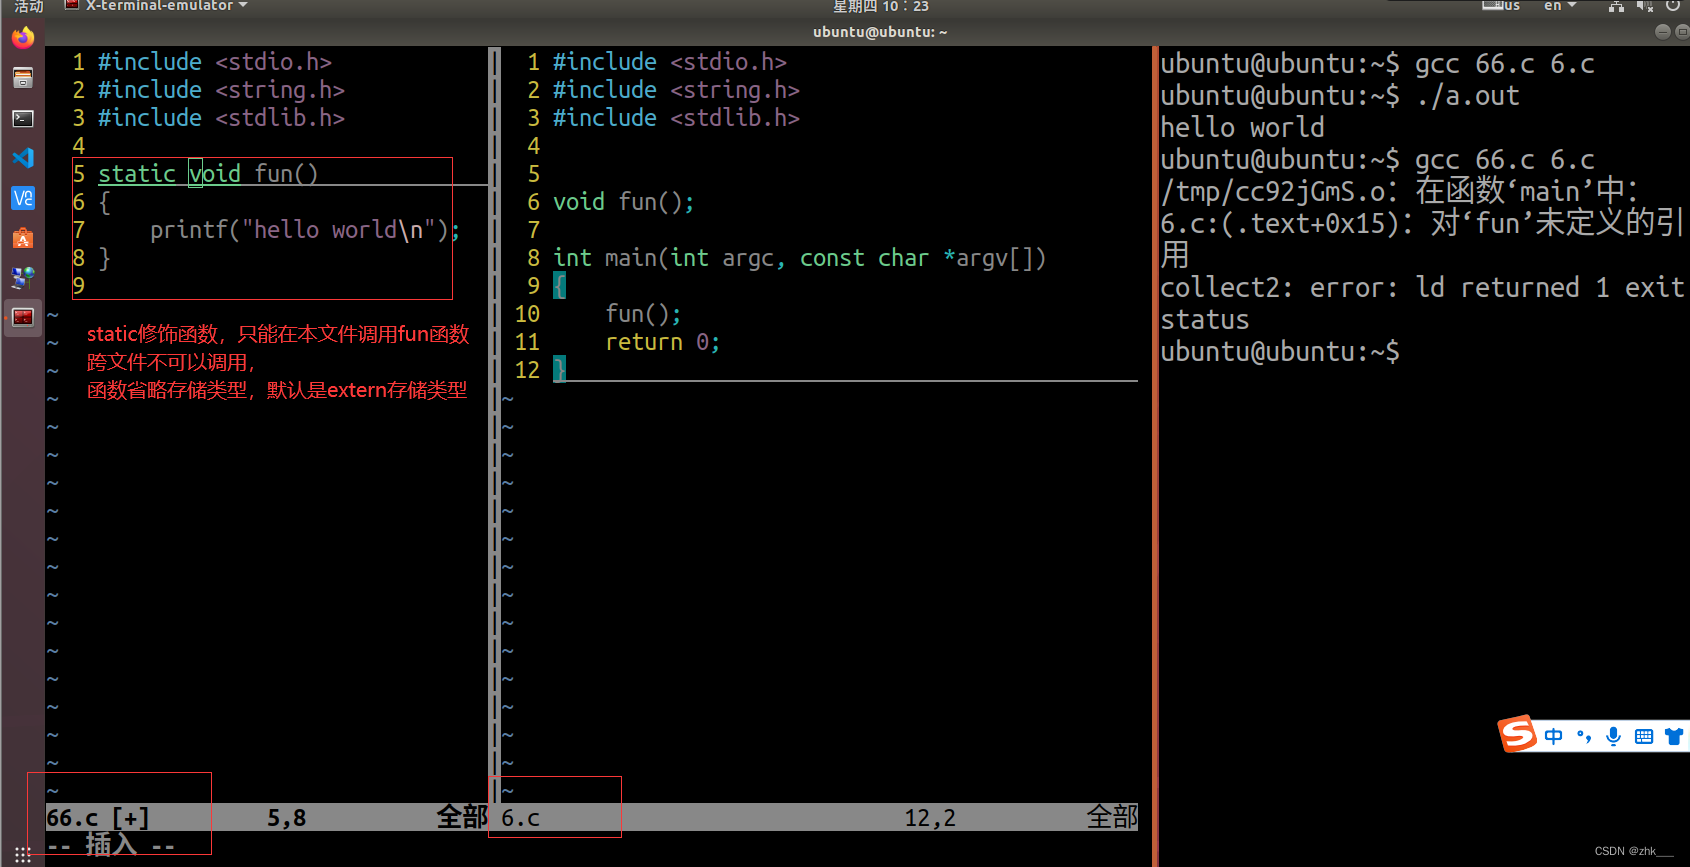Click '#include <stdlib.h>' in 6.c pane
1690x867 pixels.
click(676, 118)
